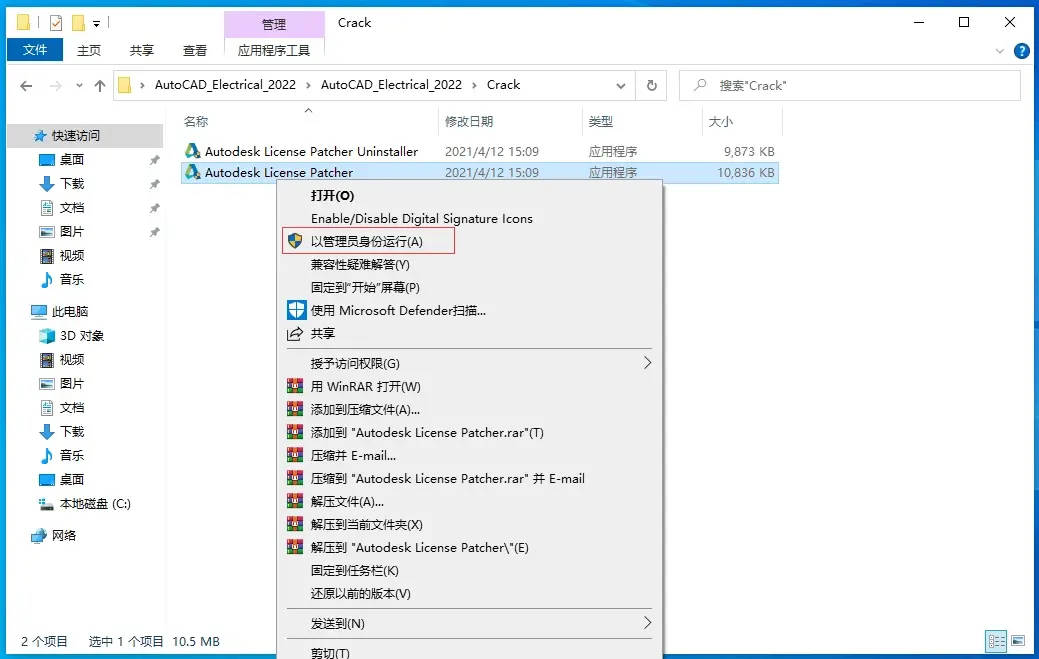The width and height of the screenshot is (1039, 659).
Task: Click the Up one level arrow icon
Action: point(99,85)
